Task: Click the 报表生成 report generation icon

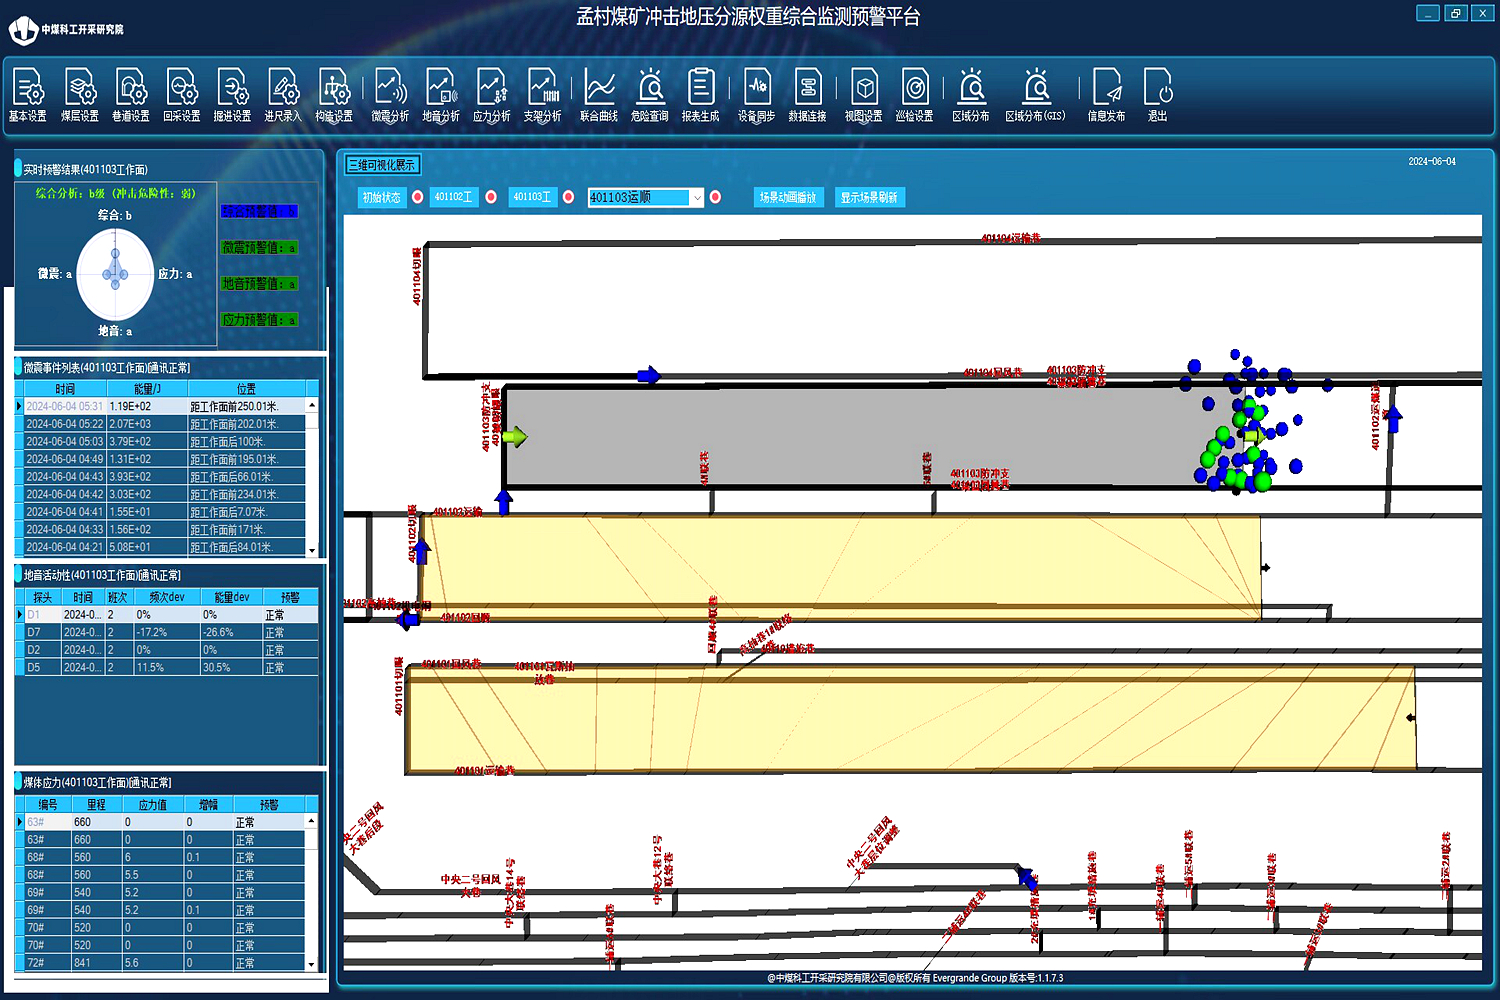Action: pyautogui.click(x=700, y=94)
